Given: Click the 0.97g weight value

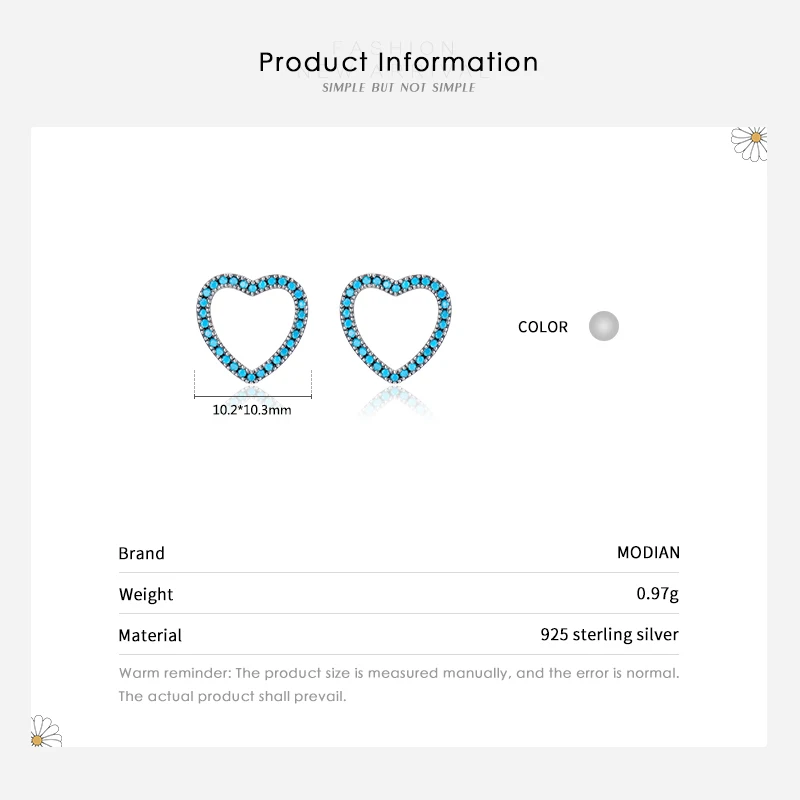Looking at the screenshot, I should [657, 594].
